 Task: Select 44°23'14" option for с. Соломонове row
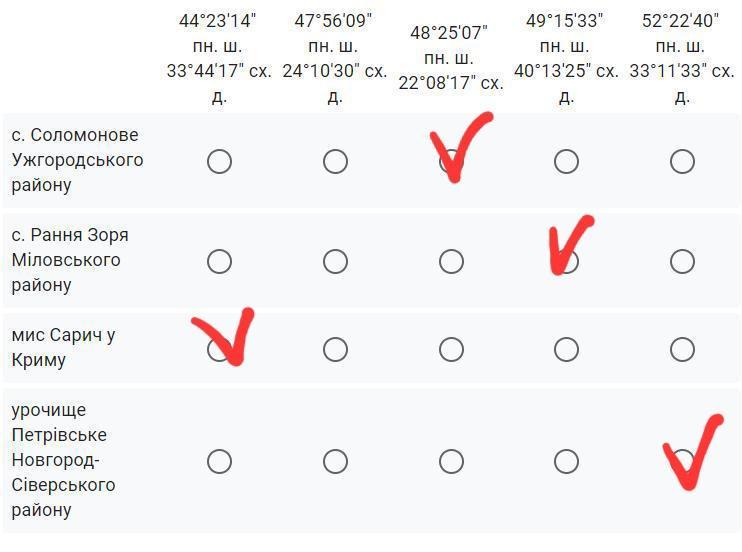point(220,161)
